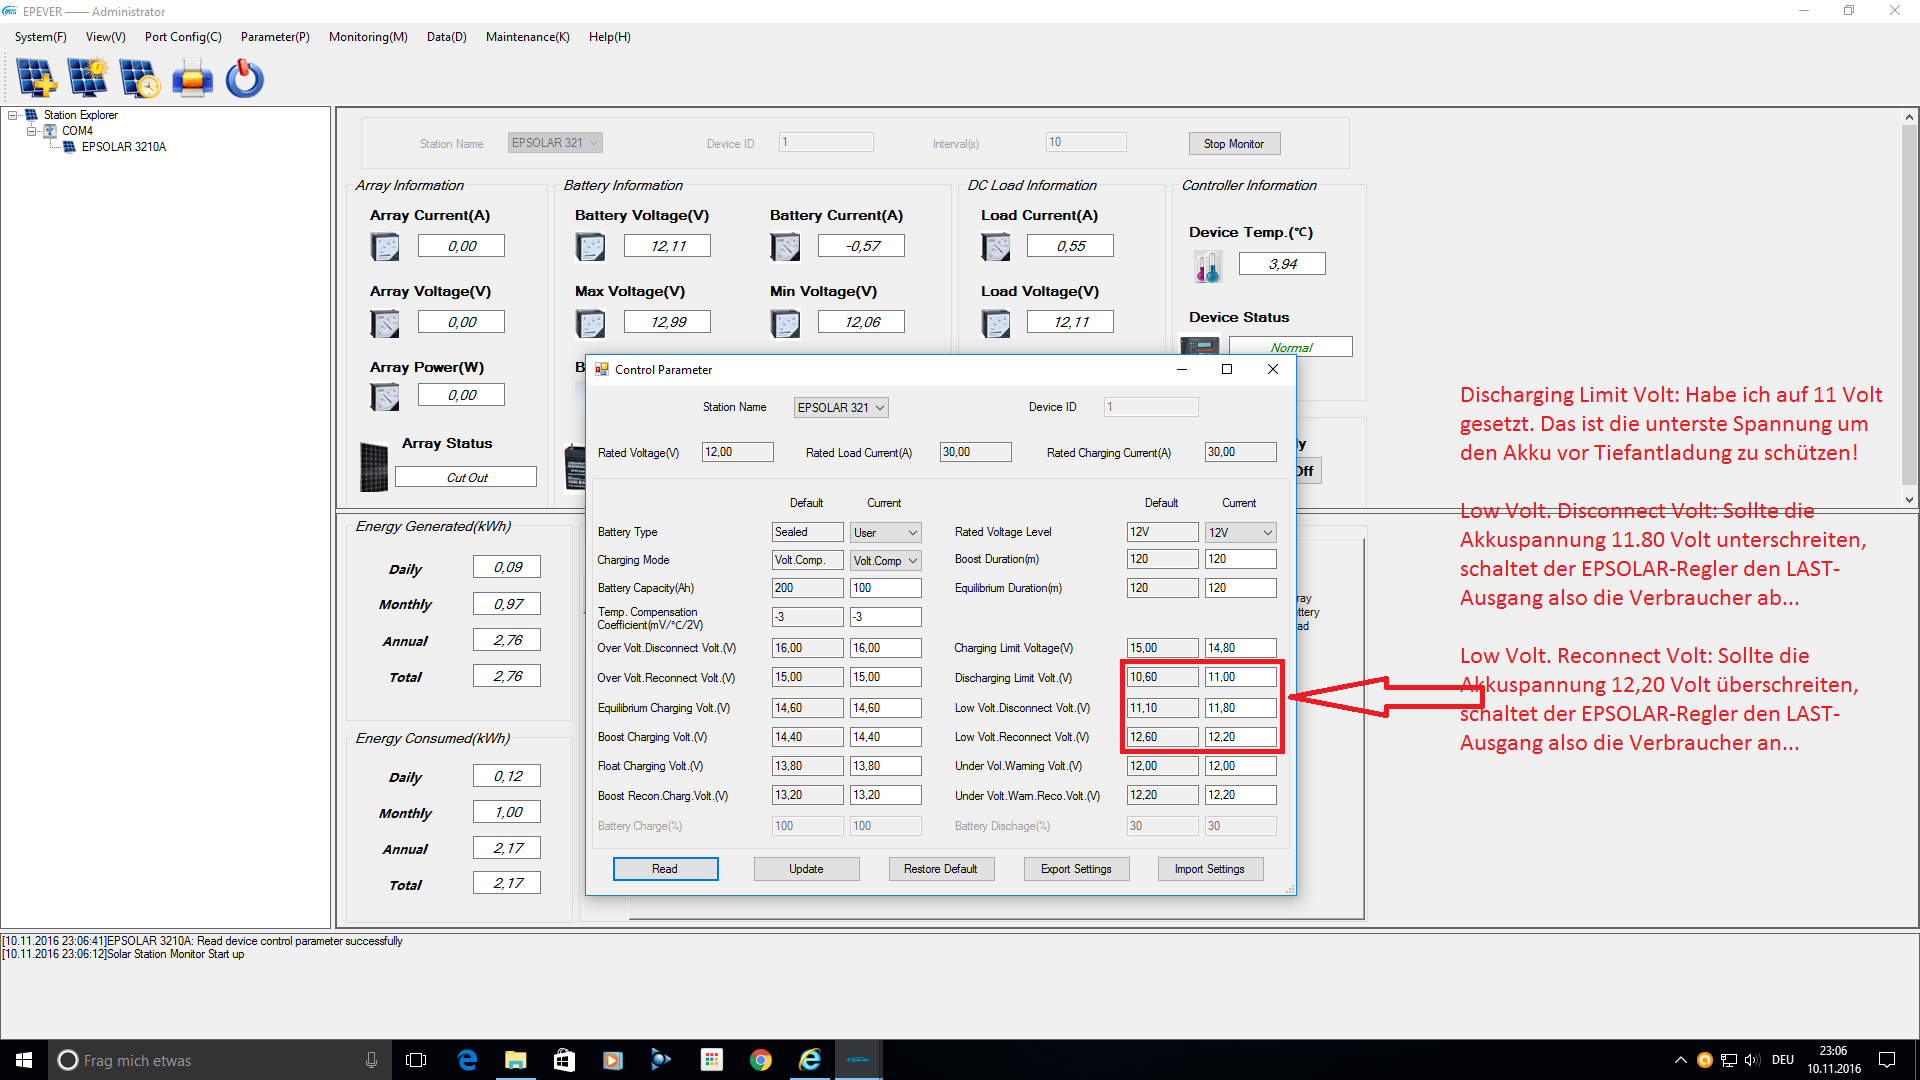
Task: Click the blue power button icon
Action: coord(244,78)
